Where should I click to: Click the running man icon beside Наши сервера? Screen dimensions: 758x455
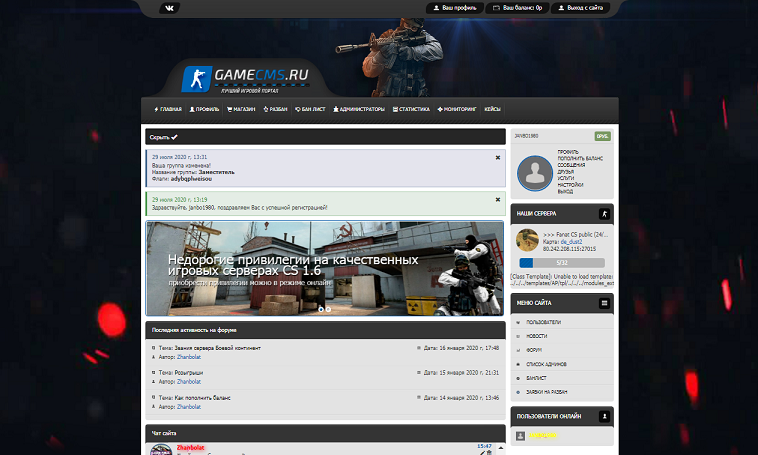603,214
